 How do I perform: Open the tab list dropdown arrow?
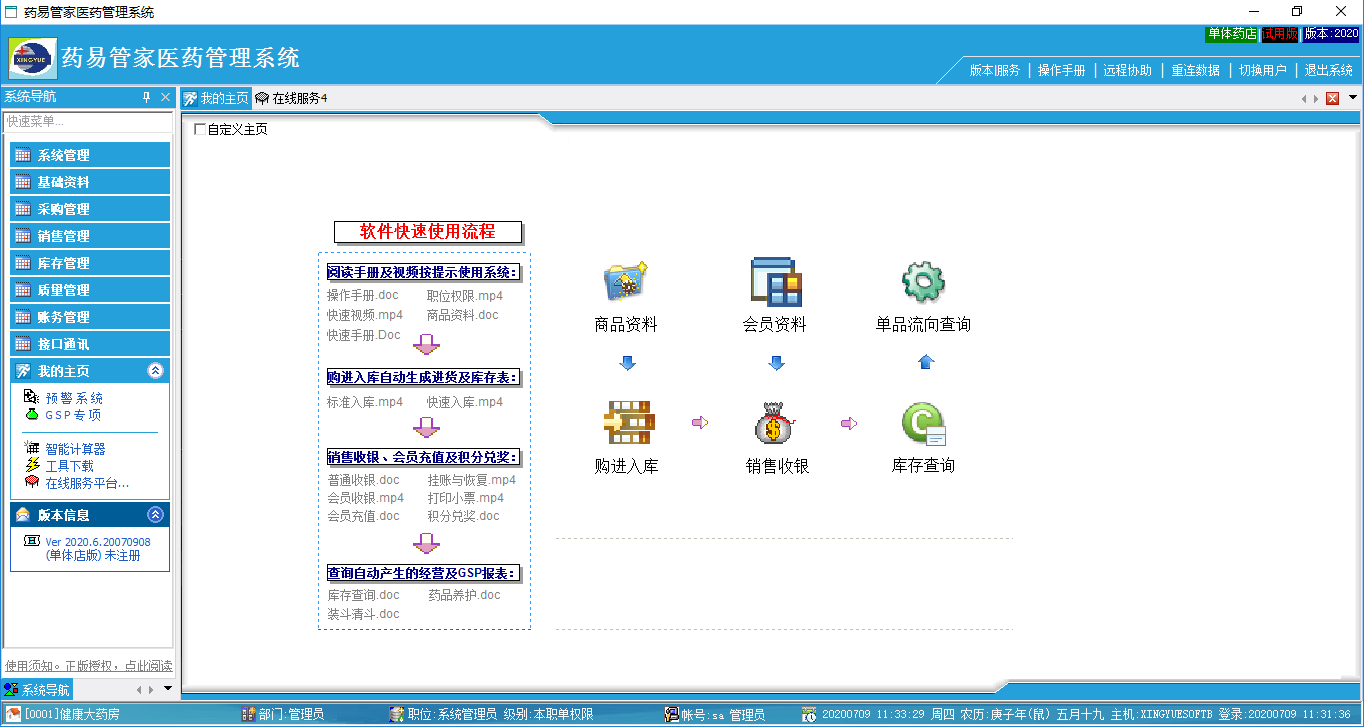[1353, 97]
